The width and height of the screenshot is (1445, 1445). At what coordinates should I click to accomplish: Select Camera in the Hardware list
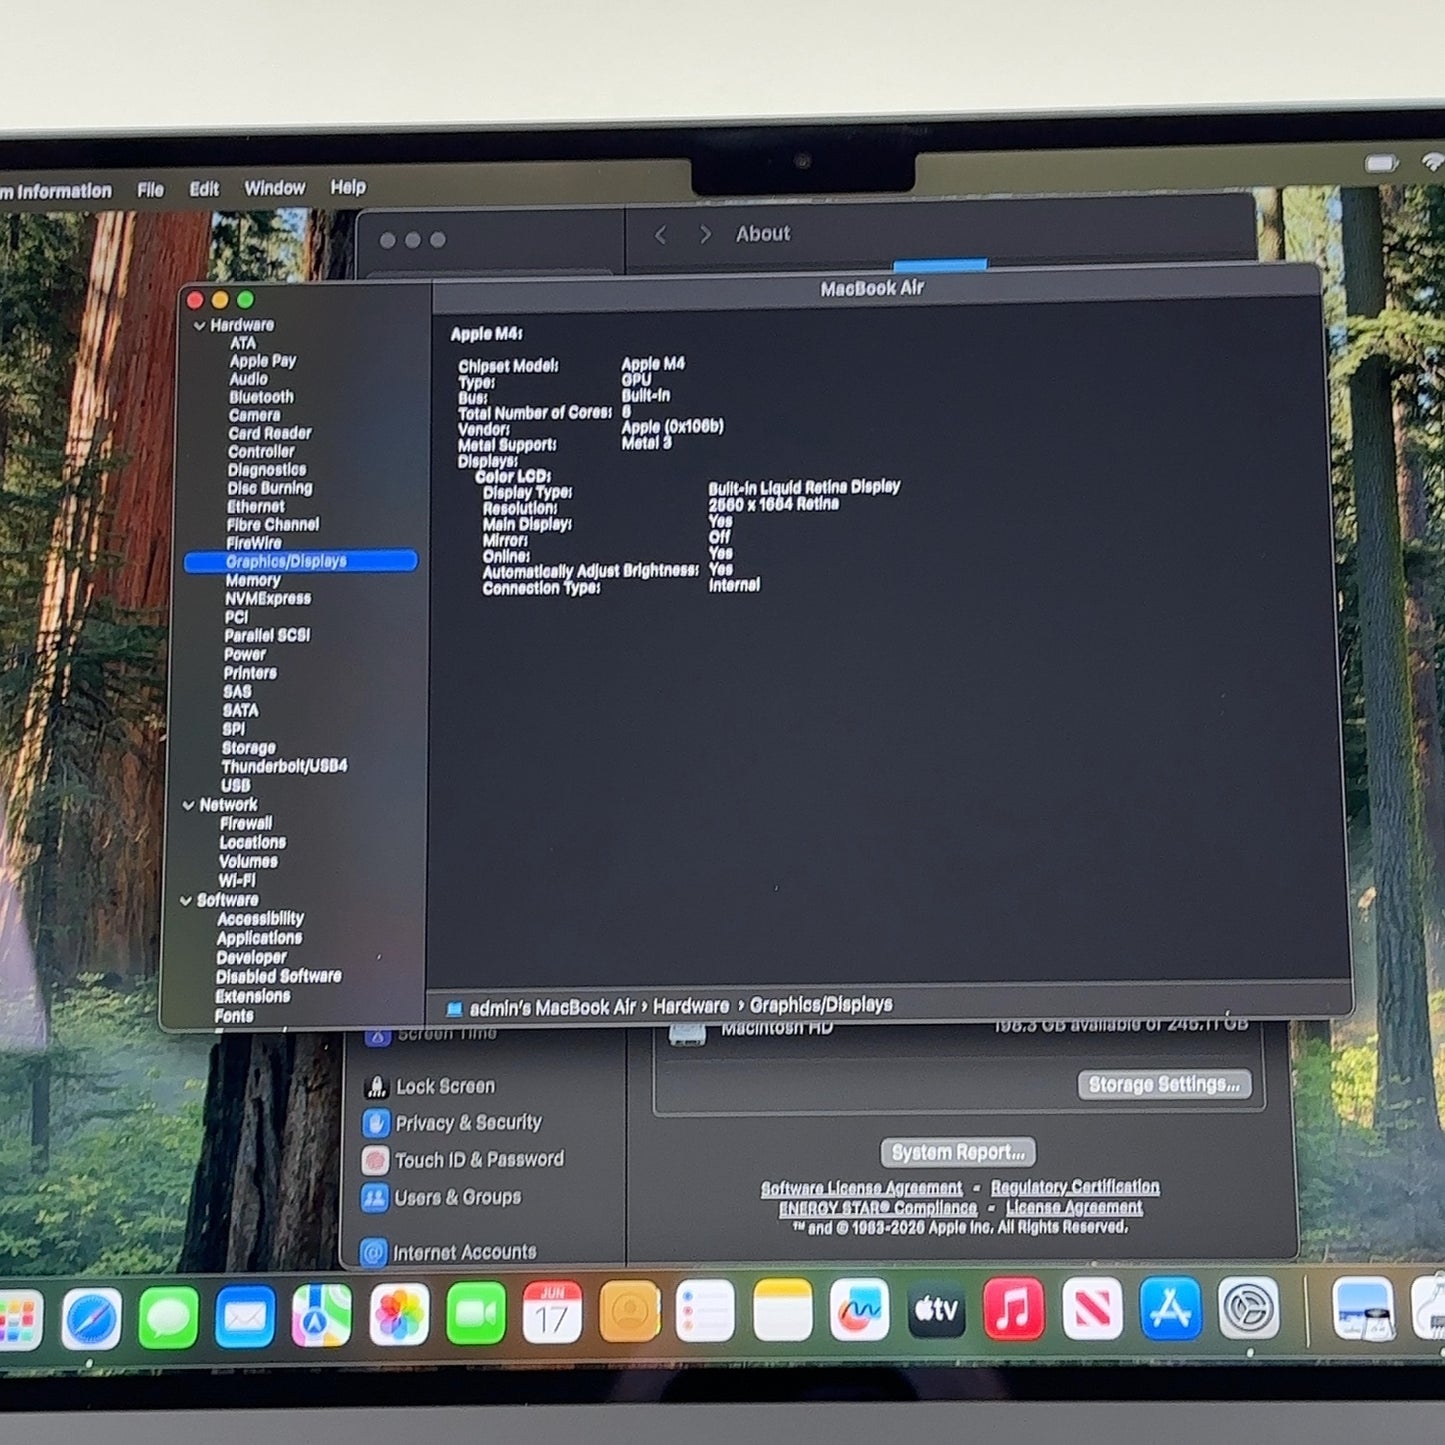click(x=255, y=416)
